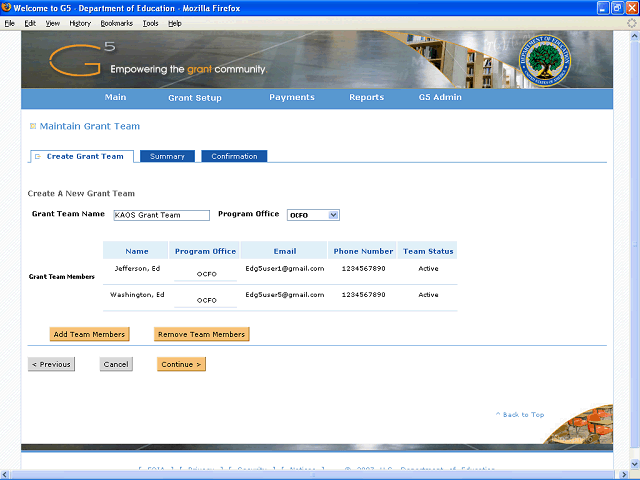Viewport: 640px width, 480px height.
Task: Click the Cancel button
Action: [x=116, y=364]
